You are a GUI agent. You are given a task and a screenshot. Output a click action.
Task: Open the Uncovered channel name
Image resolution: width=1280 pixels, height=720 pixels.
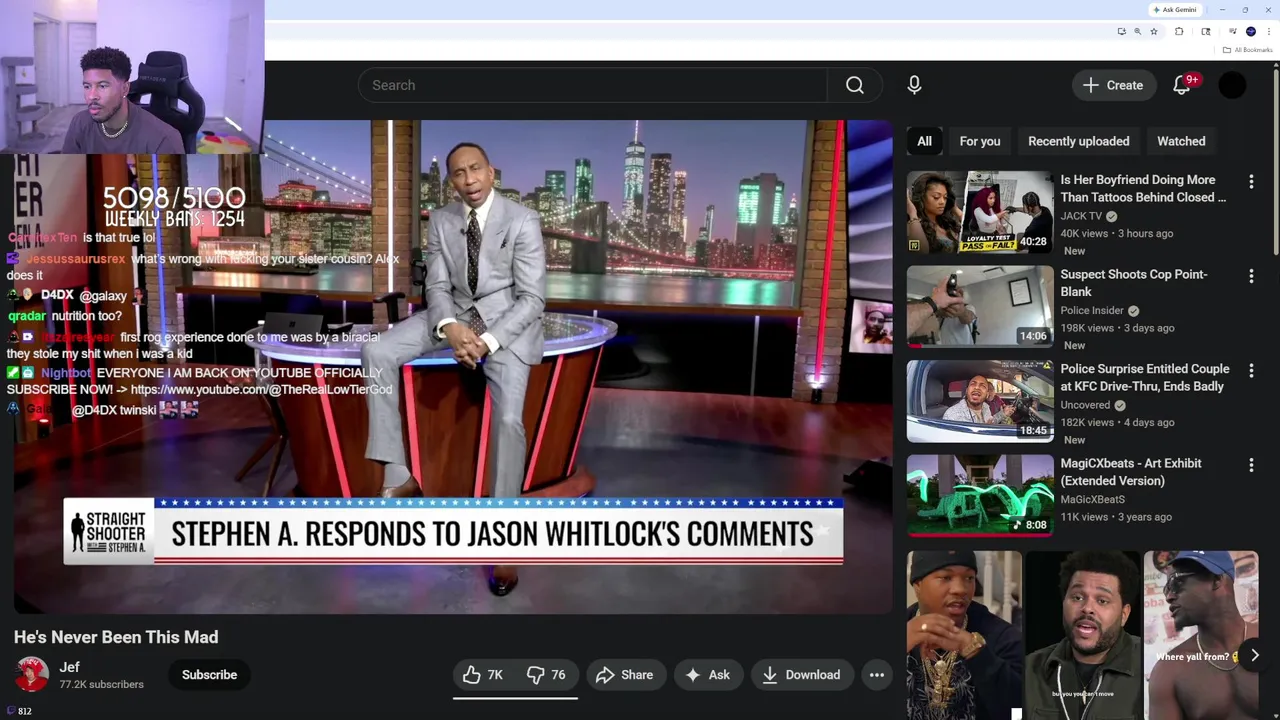1085,405
